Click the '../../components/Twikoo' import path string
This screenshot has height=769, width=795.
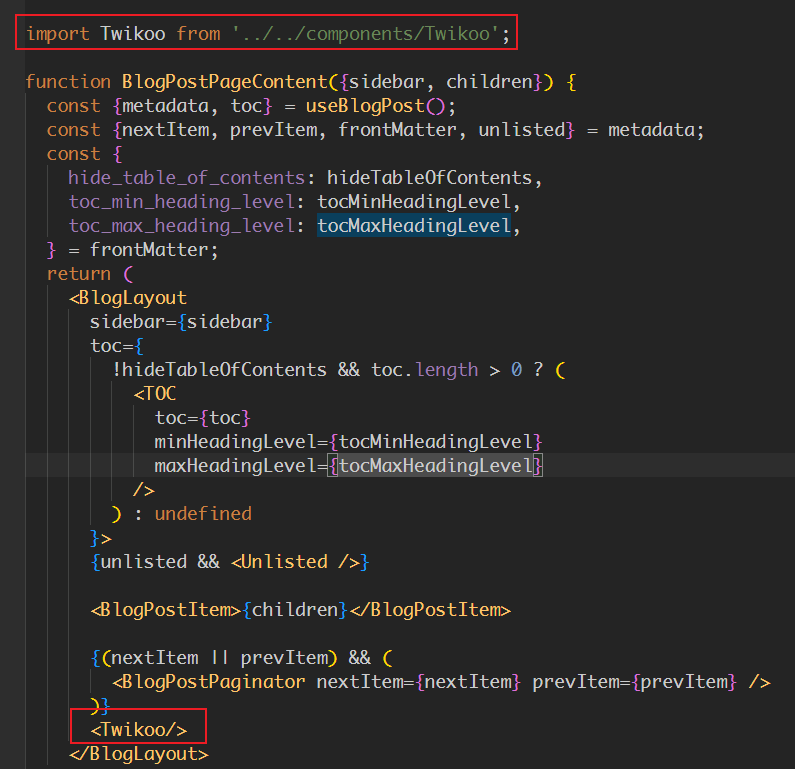click(365, 34)
